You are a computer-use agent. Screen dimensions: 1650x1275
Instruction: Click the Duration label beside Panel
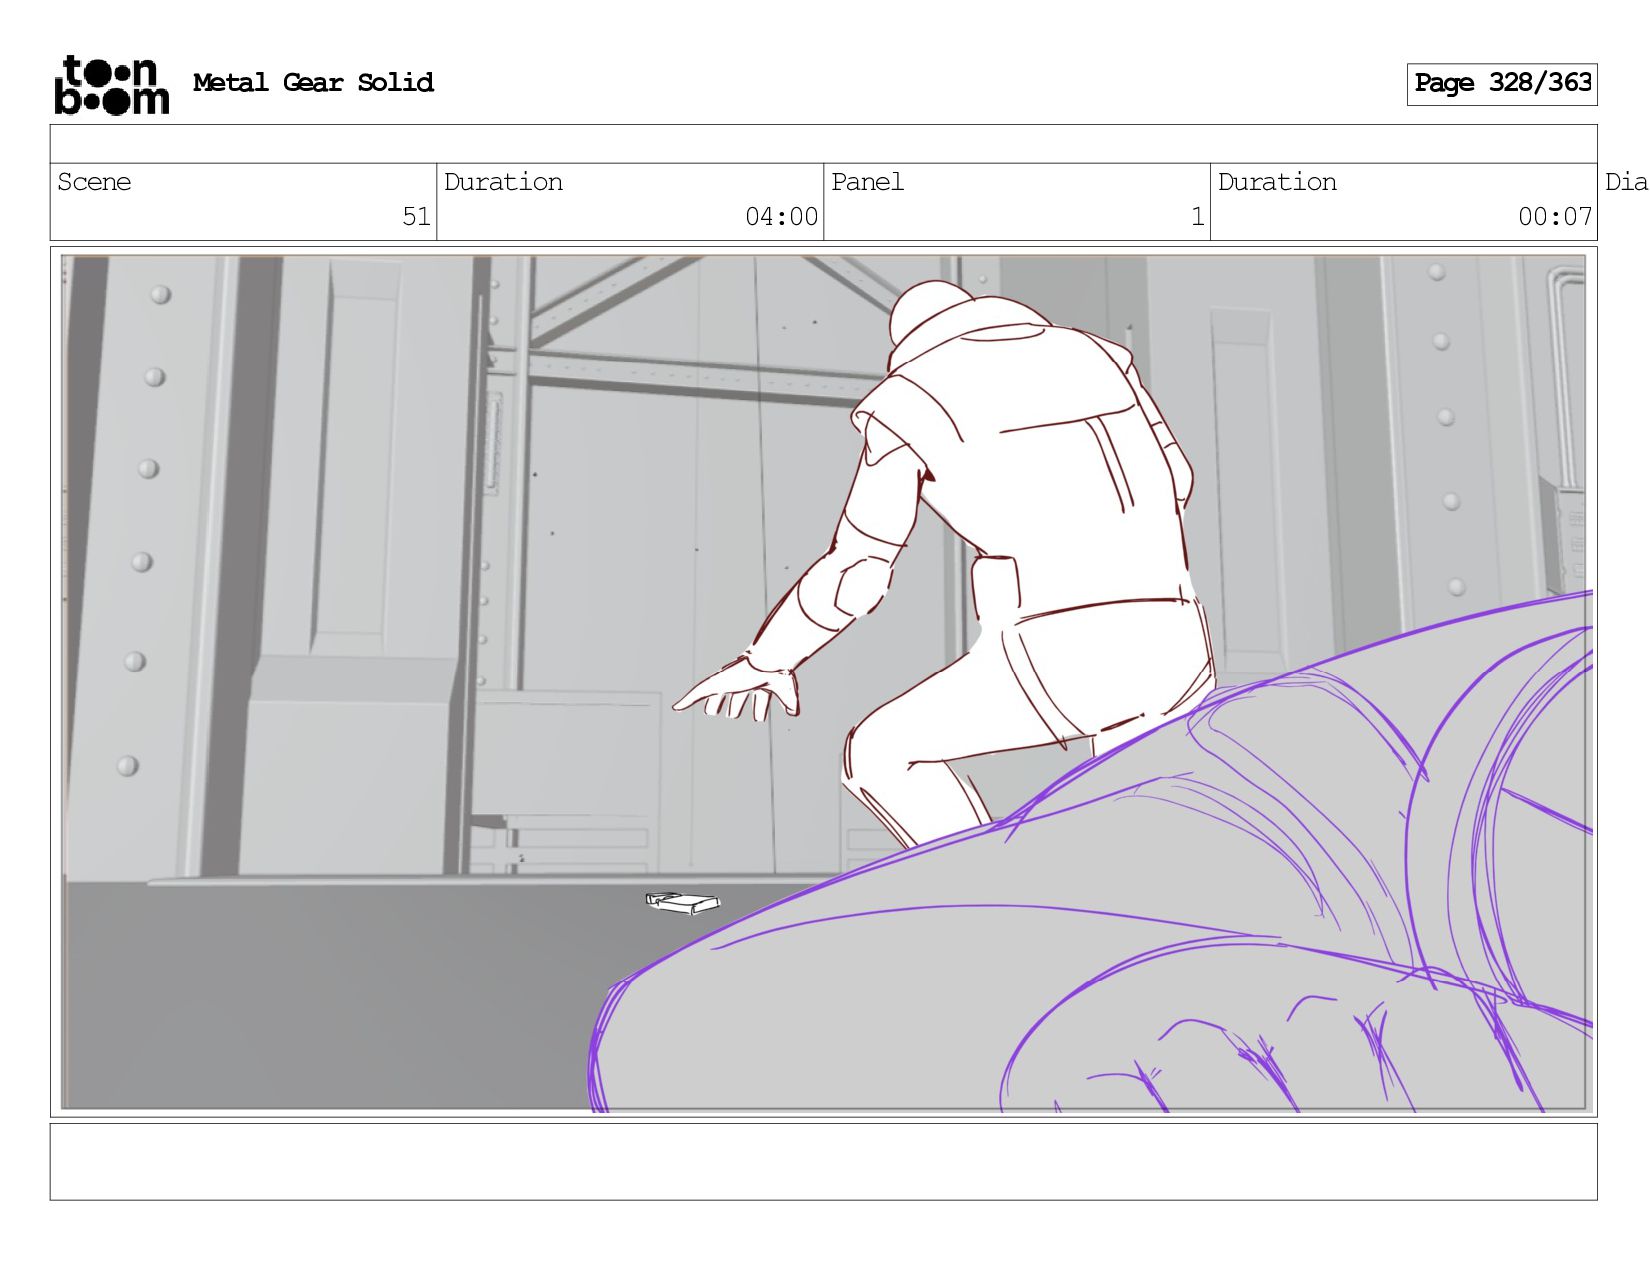1277,182
